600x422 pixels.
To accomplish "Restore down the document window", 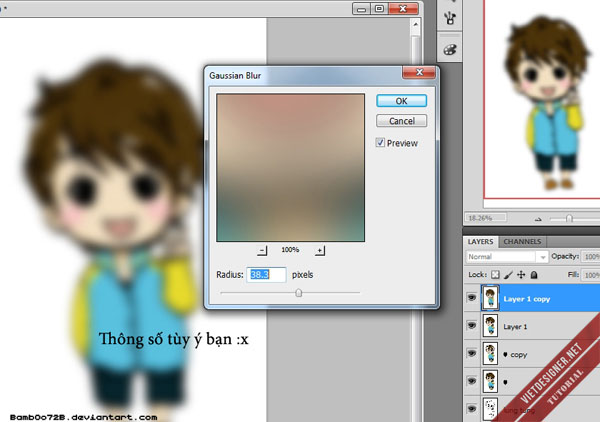I will 379,8.
